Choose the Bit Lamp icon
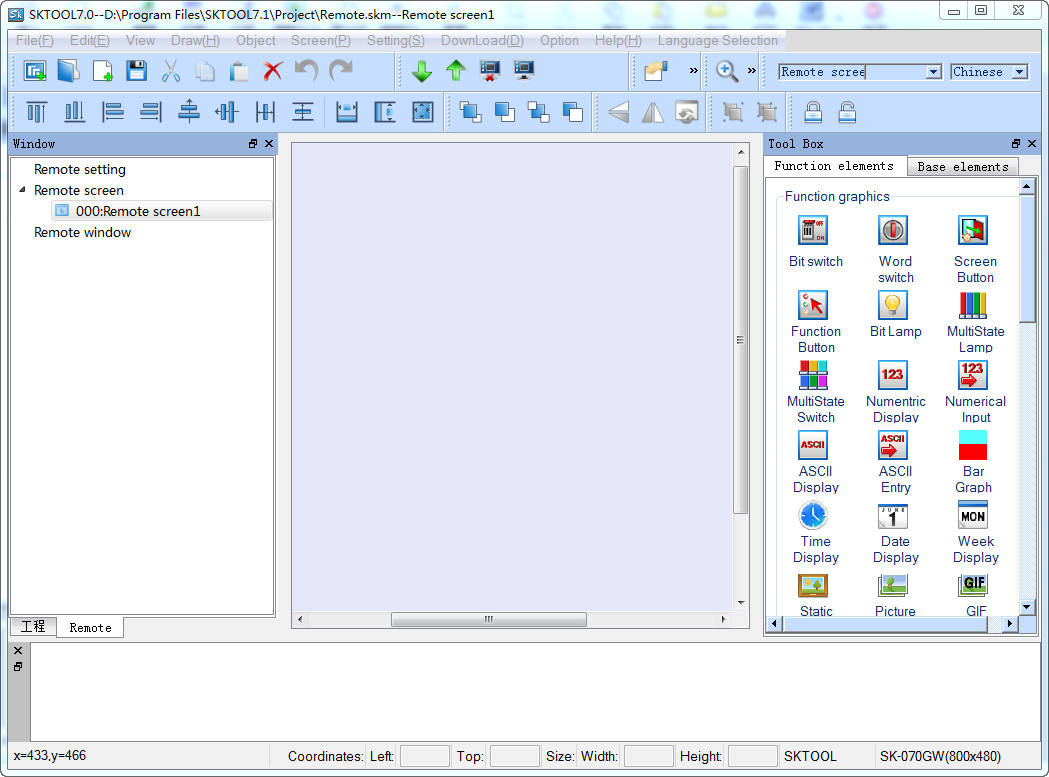1049x777 pixels. pyautogui.click(x=893, y=305)
